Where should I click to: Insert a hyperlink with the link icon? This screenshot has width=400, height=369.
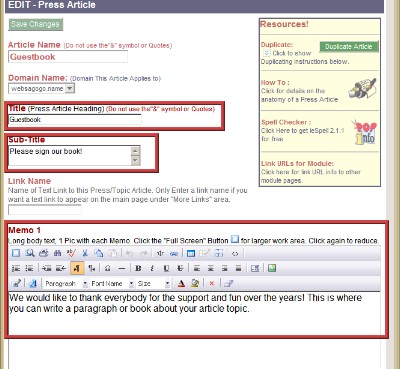point(174,253)
